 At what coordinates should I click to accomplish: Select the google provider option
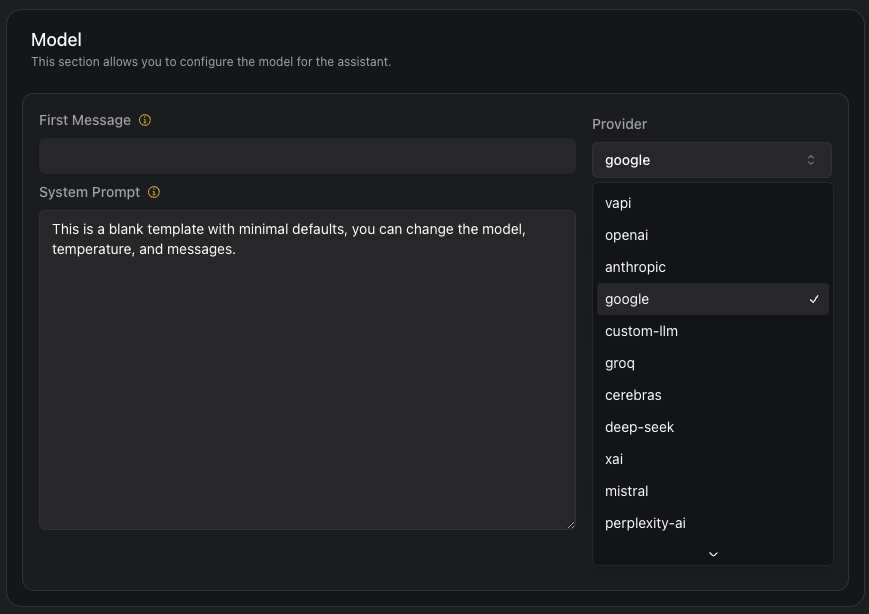(x=627, y=299)
